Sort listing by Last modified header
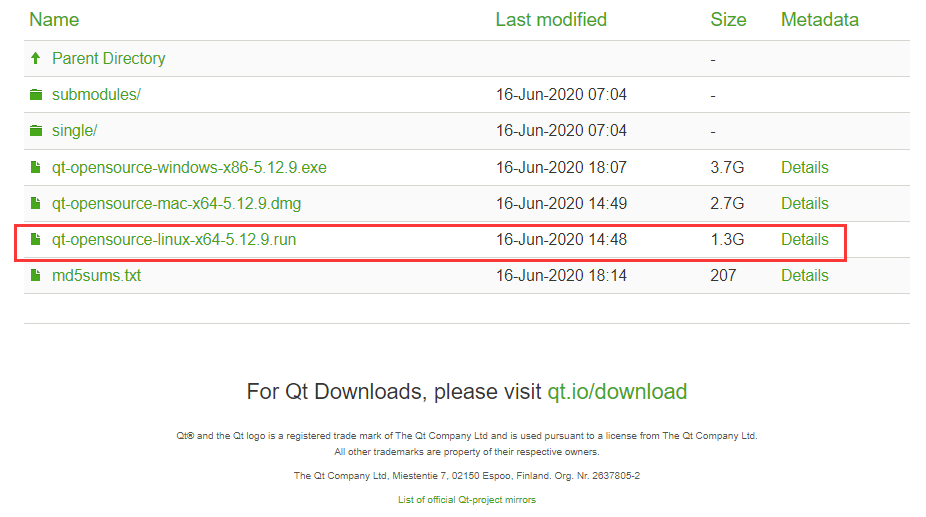The width and height of the screenshot is (926, 517). coord(550,20)
